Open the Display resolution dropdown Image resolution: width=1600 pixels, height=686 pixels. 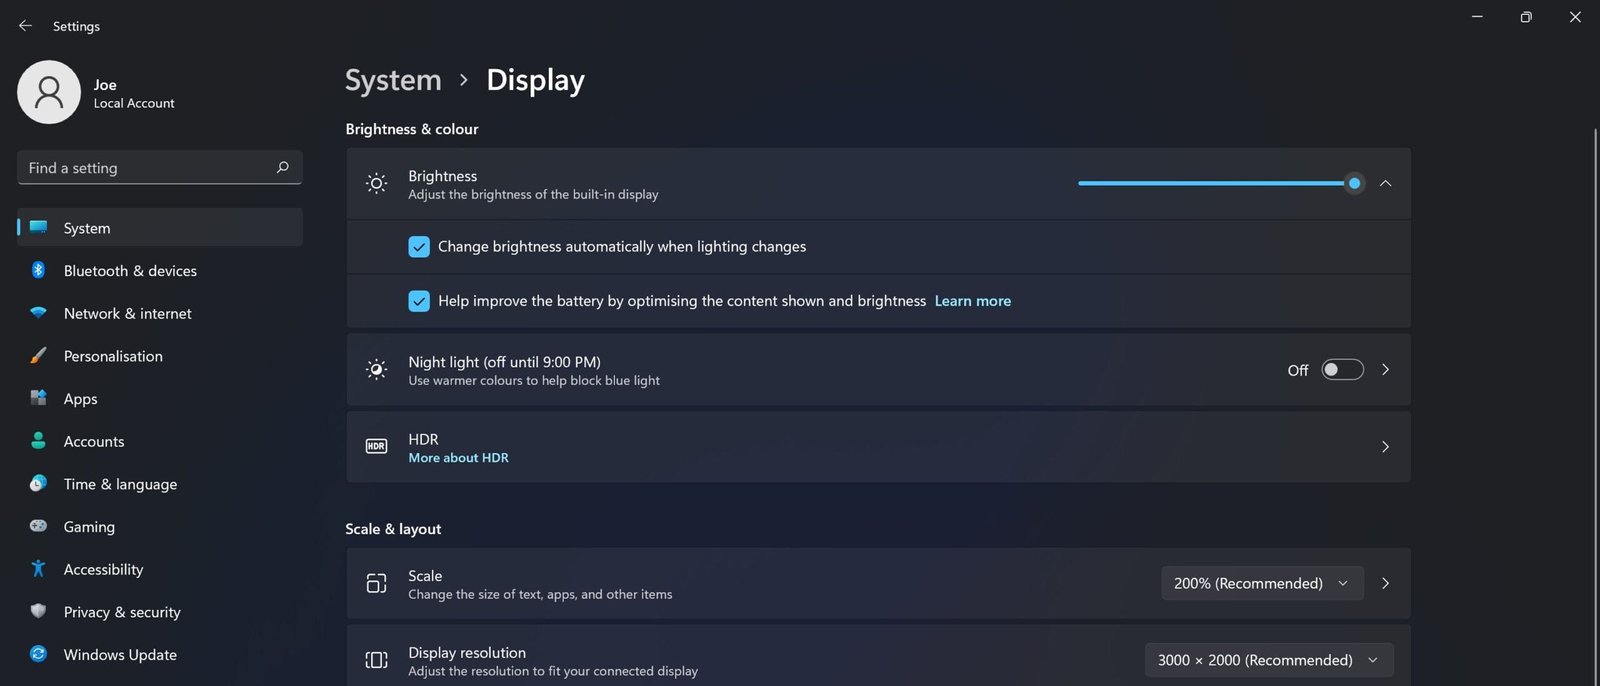(1268, 660)
